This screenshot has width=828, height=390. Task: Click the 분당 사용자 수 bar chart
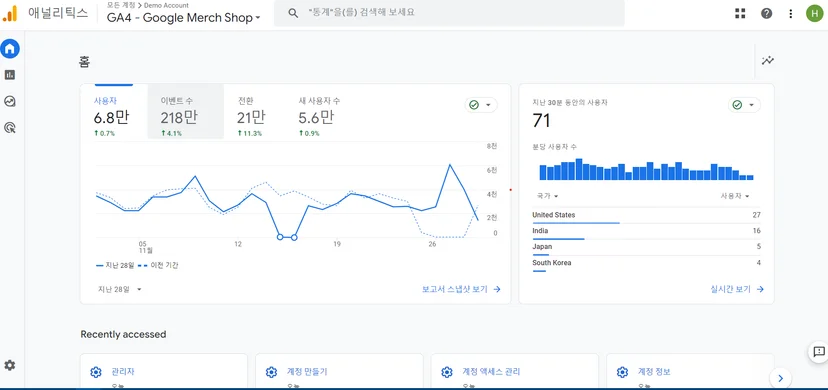pos(646,169)
